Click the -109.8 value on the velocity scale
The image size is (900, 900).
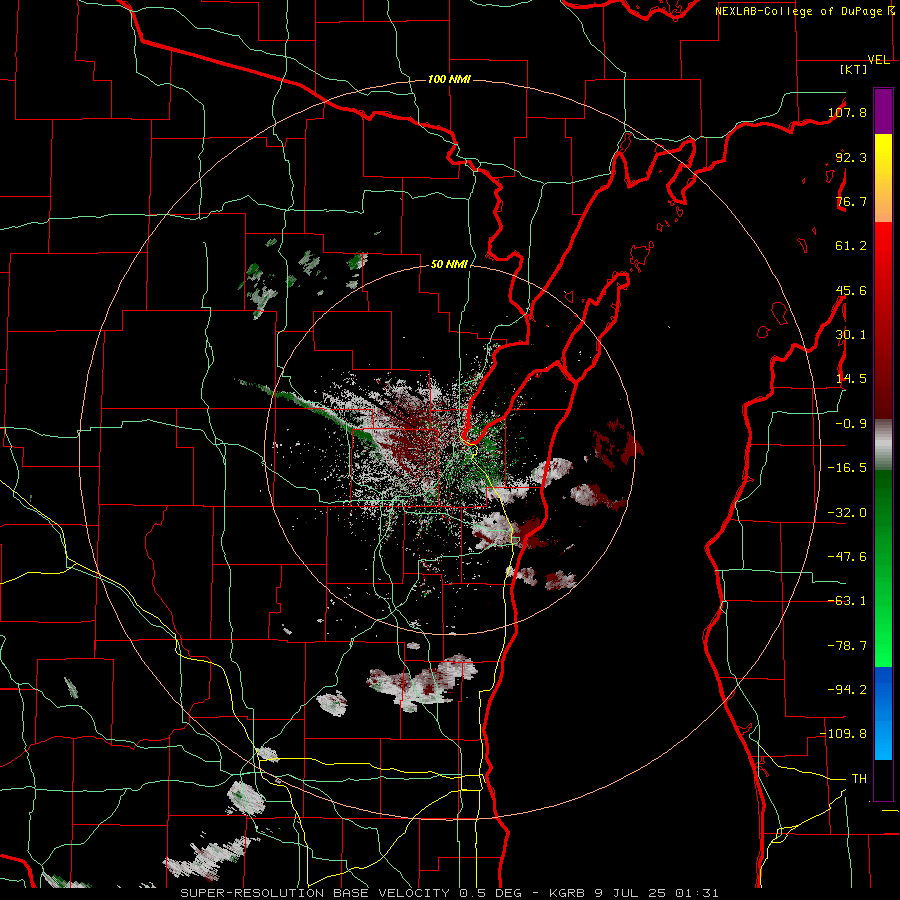pyautogui.click(x=844, y=734)
